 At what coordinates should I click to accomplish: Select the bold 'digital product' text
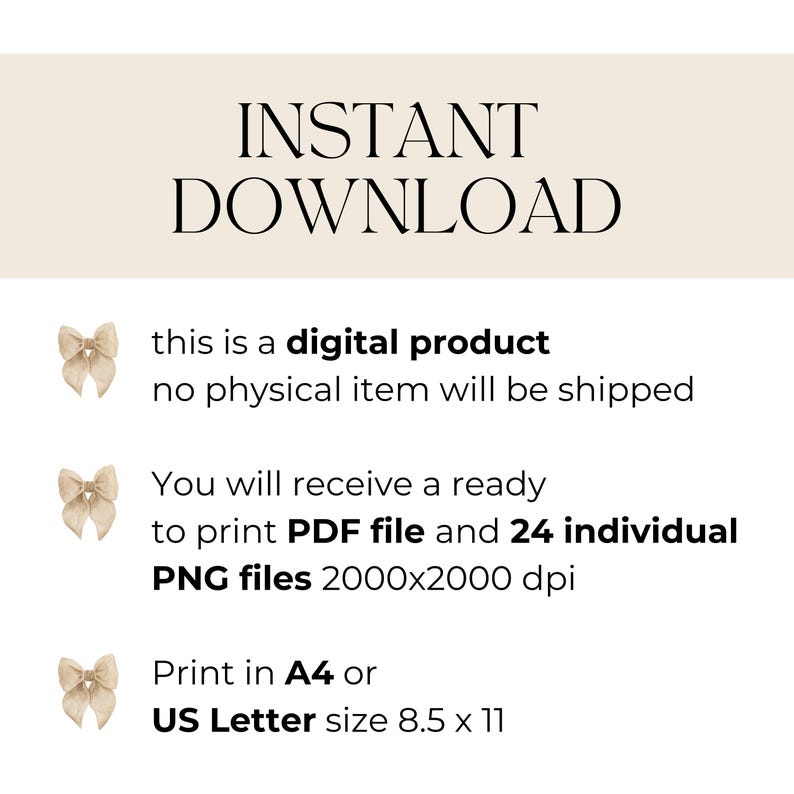click(x=418, y=344)
